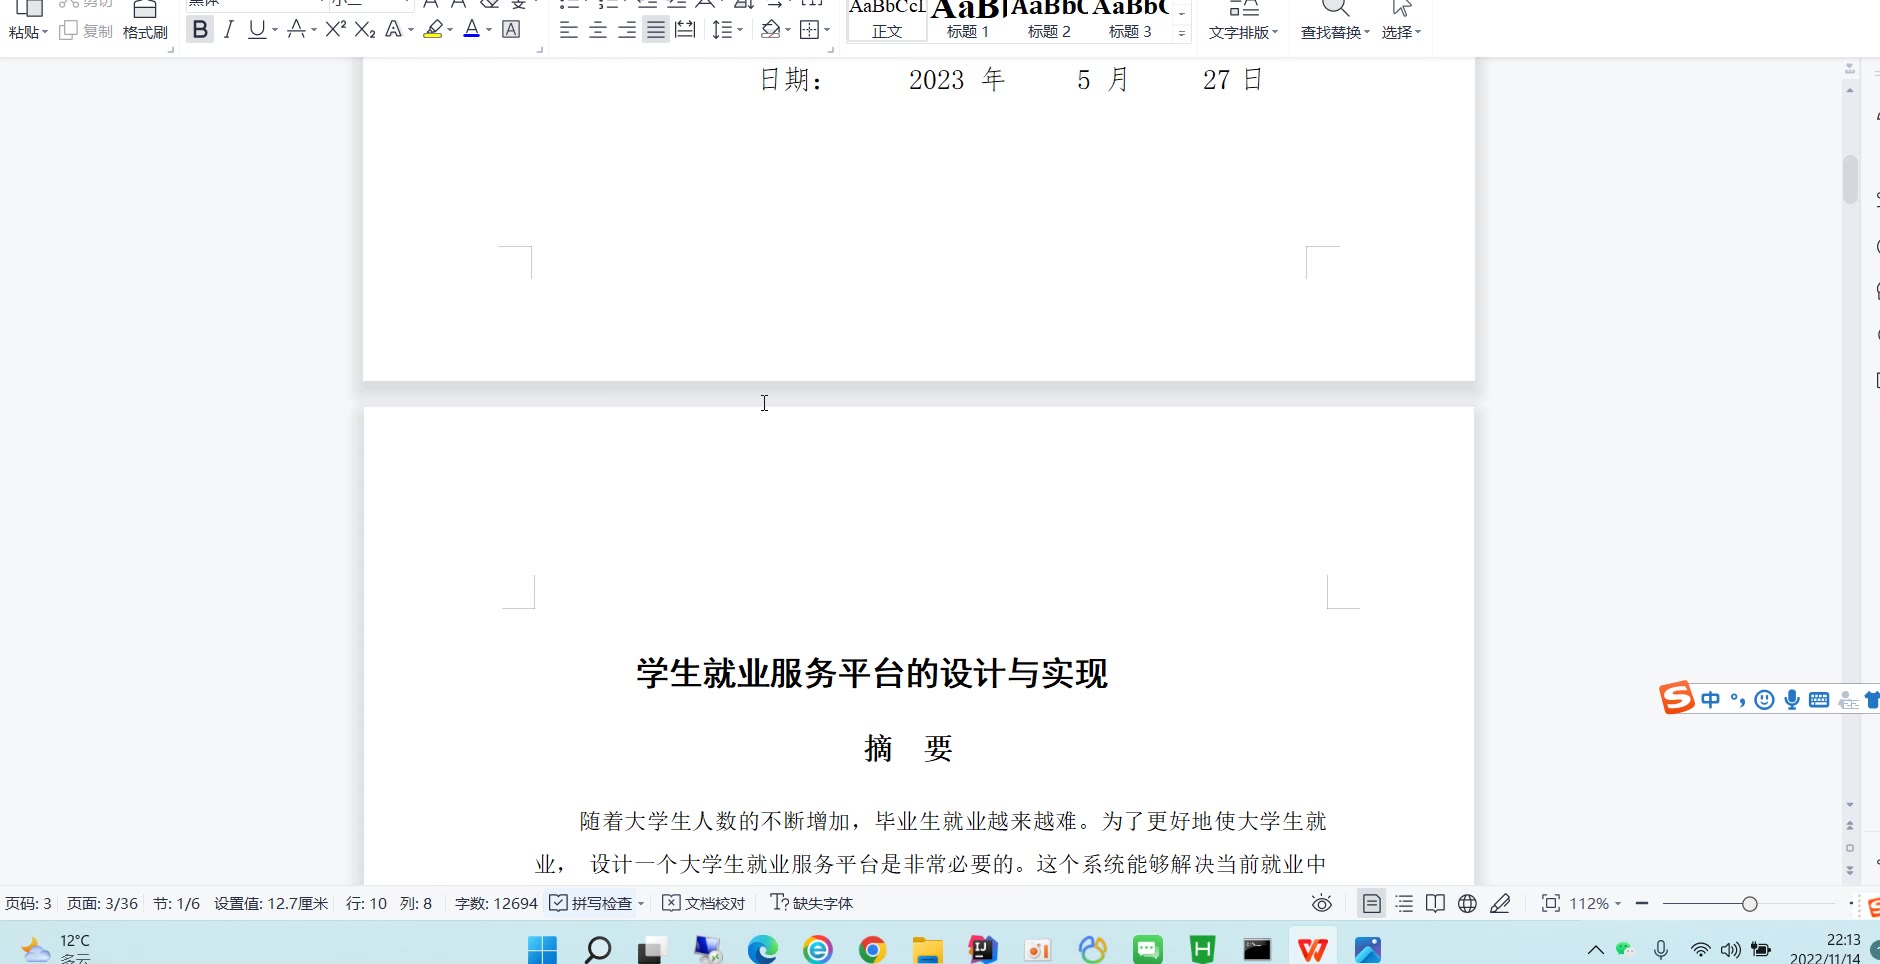Open Google Chrome from taskbar
This screenshot has width=1880, height=964.
coord(873,949)
